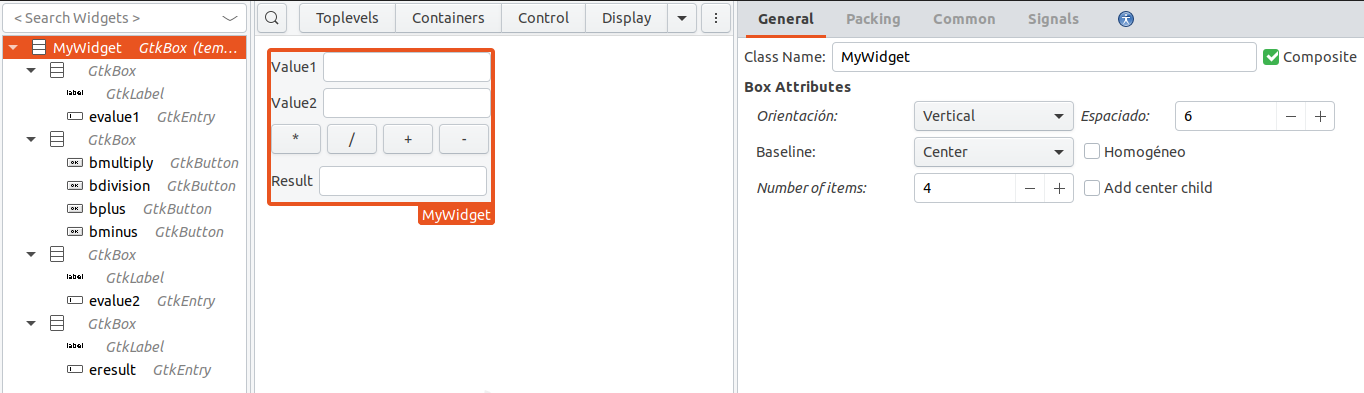This screenshot has width=1364, height=393.
Task: Open the accessibility tab icon
Action: click(x=1126, y=19)
